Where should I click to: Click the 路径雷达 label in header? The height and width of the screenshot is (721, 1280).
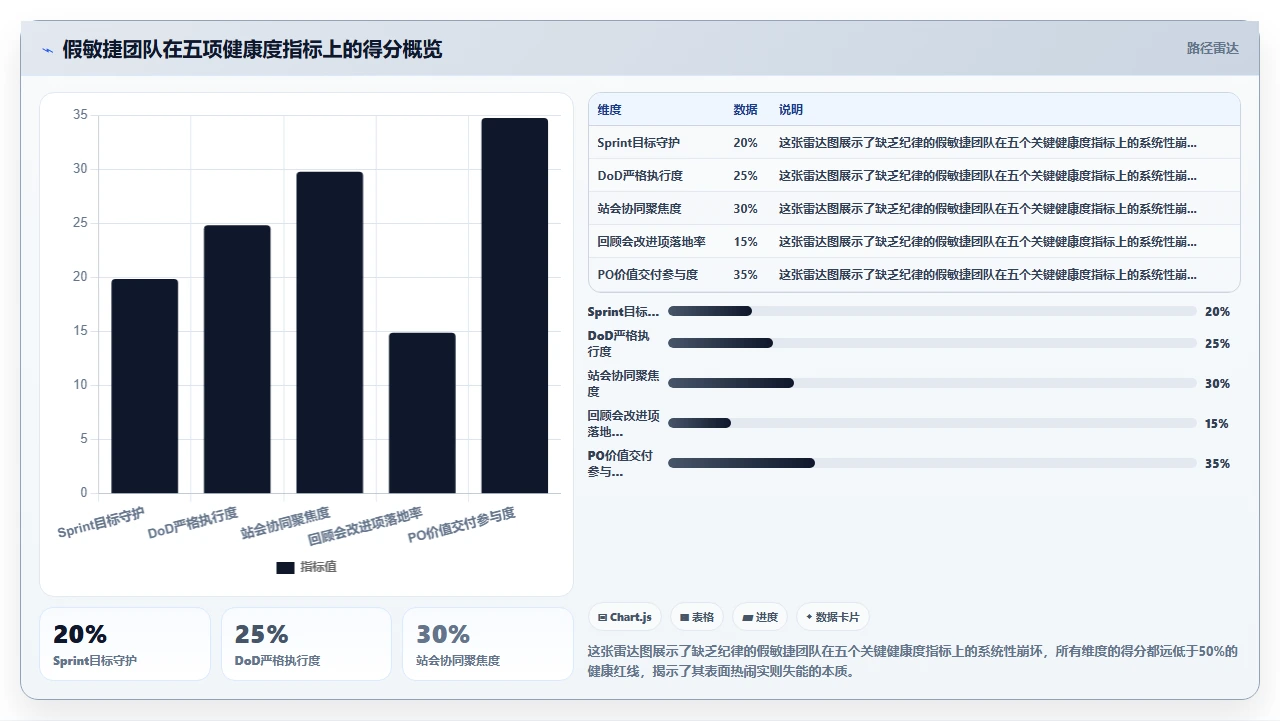(1213, 48)
